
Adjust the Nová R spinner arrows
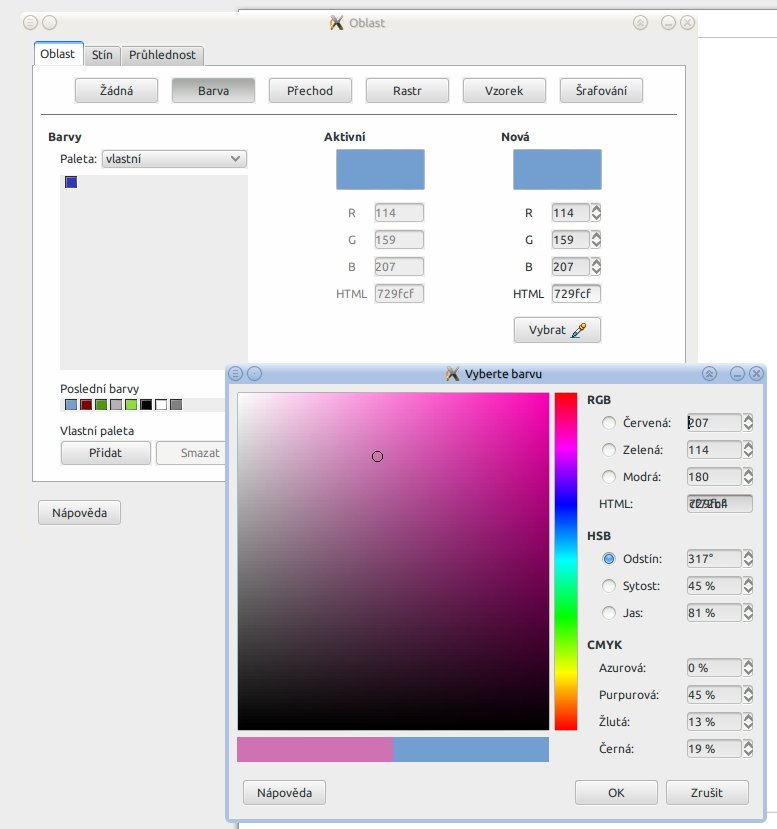[x=596, y=213]
